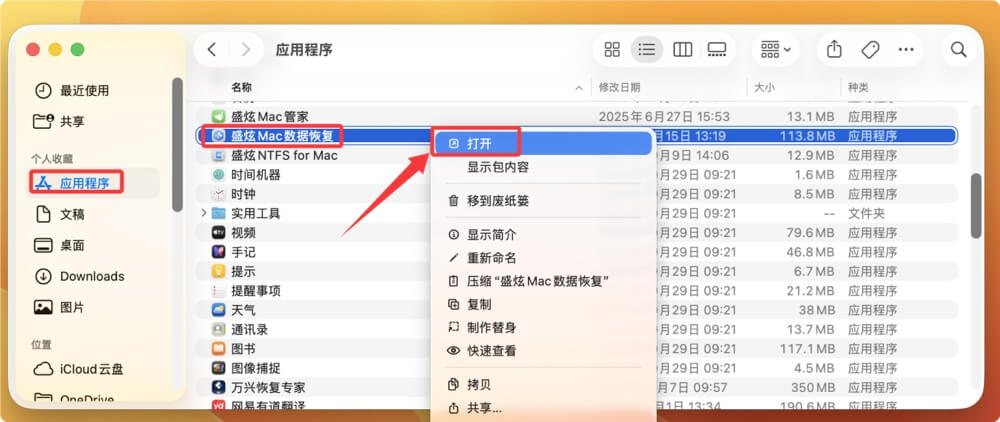Select the 视频 app row
Image resolution: width=1000 pixels, height=422 pixels.
[575, 233]
